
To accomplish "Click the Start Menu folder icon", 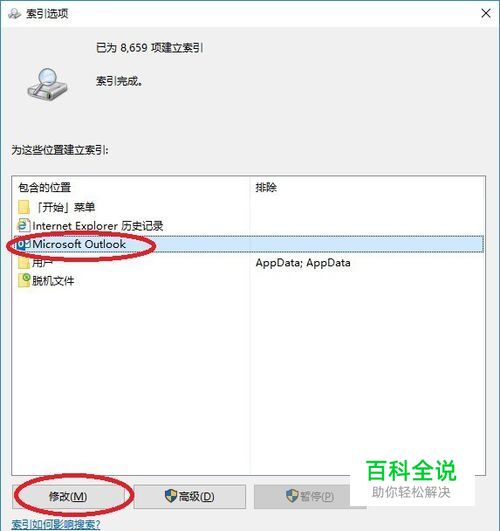I will click(x=23, y=207).
